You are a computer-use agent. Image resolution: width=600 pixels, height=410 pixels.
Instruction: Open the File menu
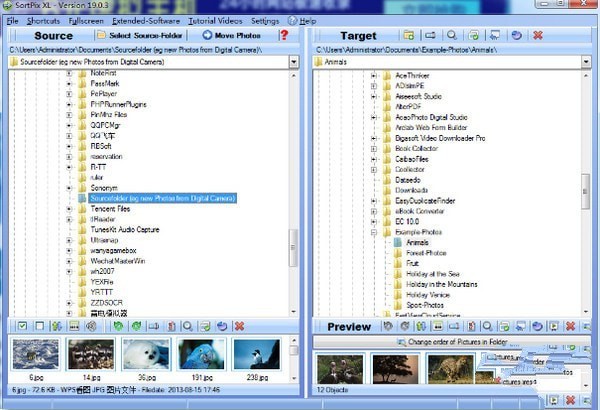[12, 21]
